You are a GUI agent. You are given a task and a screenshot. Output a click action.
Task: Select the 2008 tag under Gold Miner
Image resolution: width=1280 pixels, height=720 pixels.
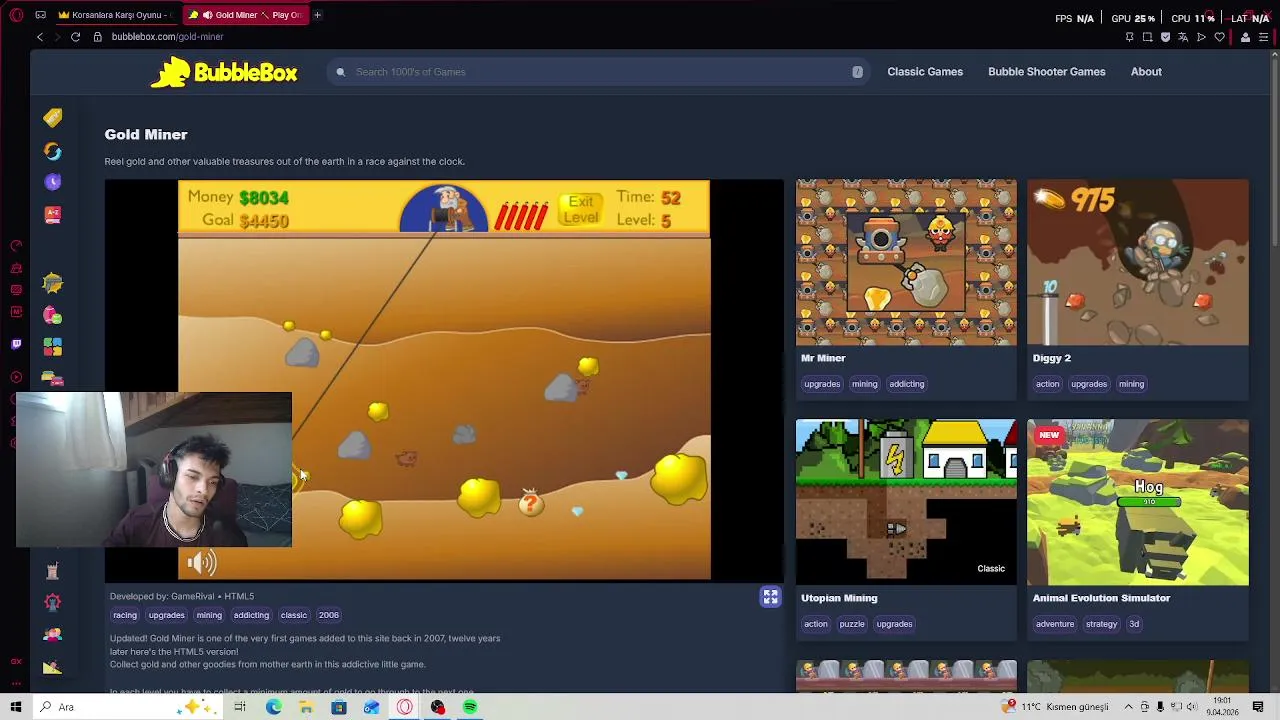329,615
